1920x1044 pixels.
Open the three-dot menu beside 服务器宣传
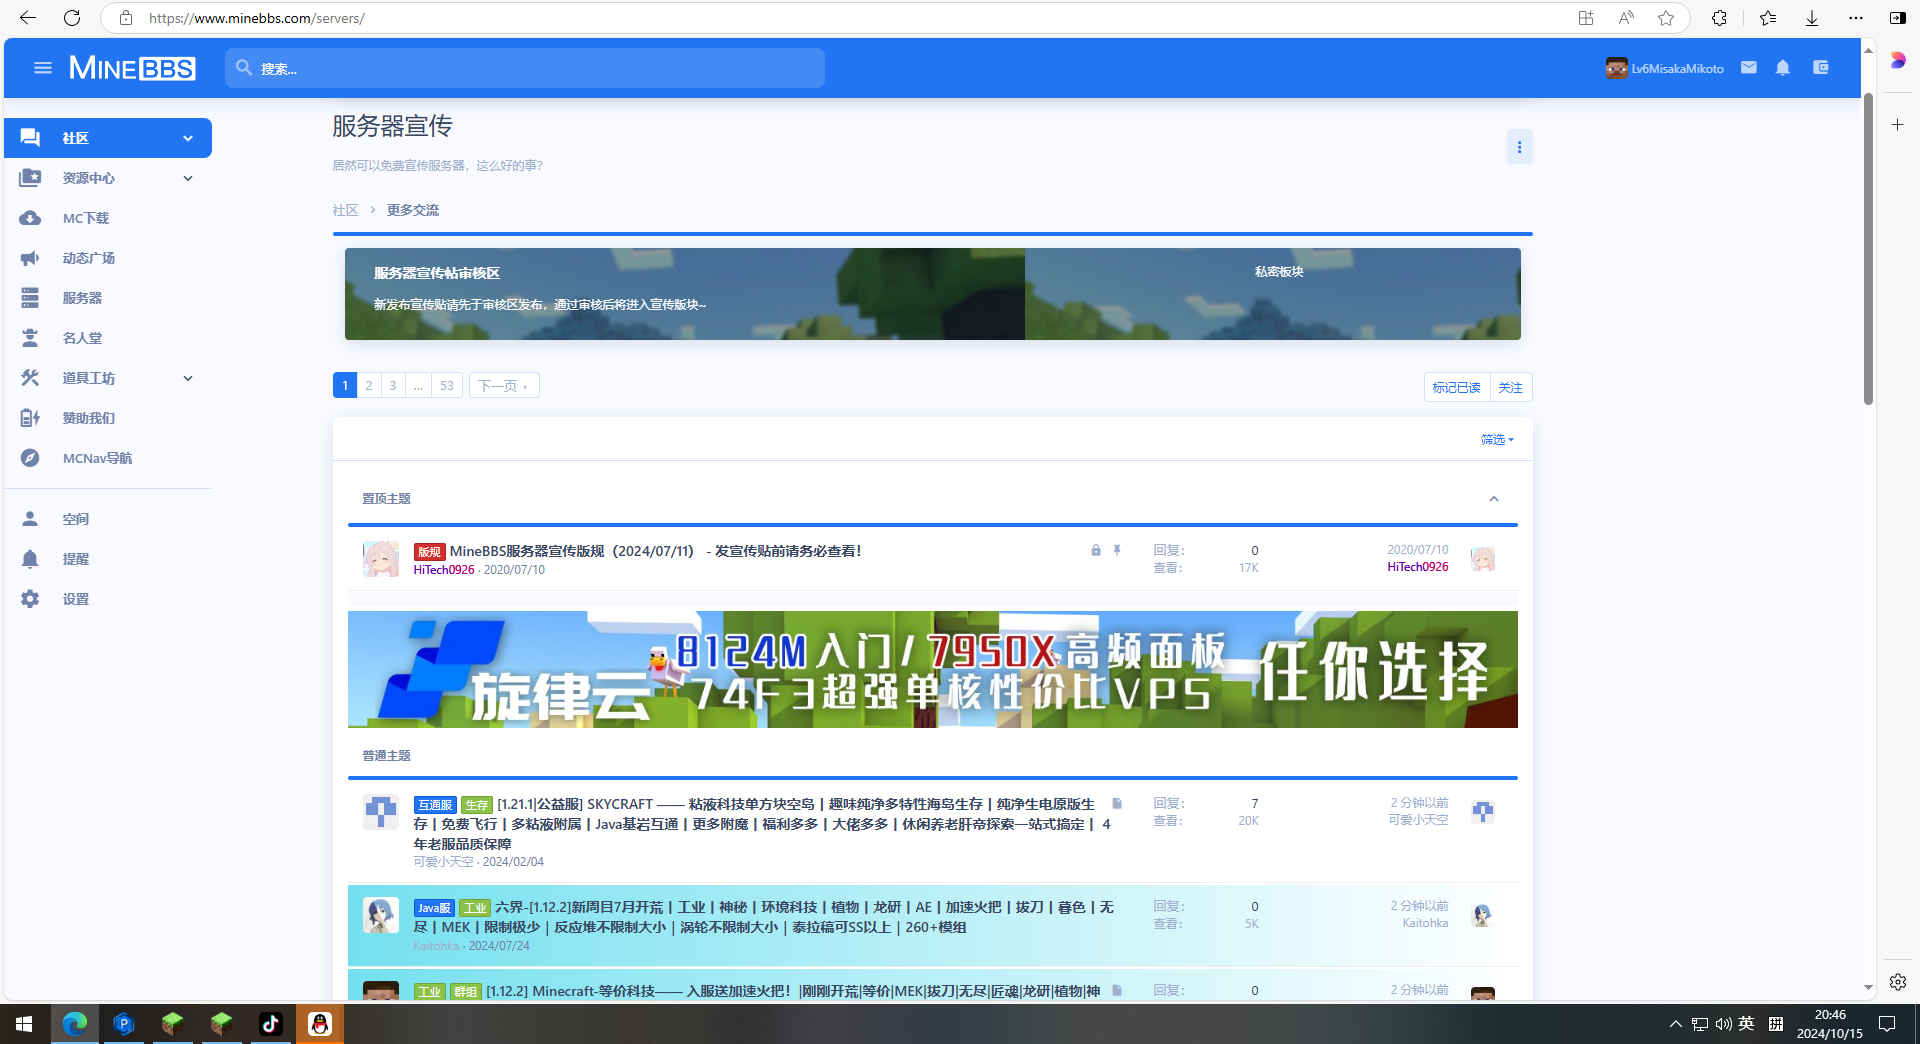tap(1519, 147)
